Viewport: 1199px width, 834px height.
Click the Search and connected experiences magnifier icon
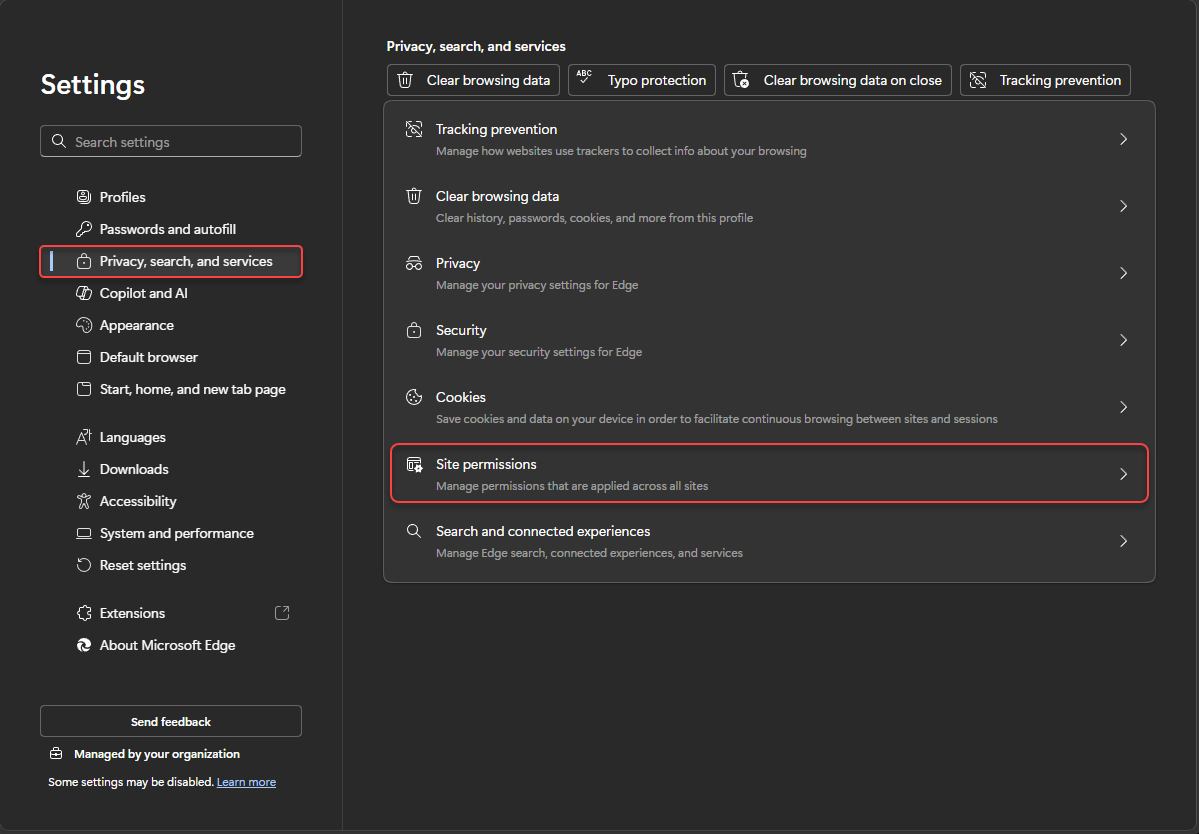click(414, 531)
